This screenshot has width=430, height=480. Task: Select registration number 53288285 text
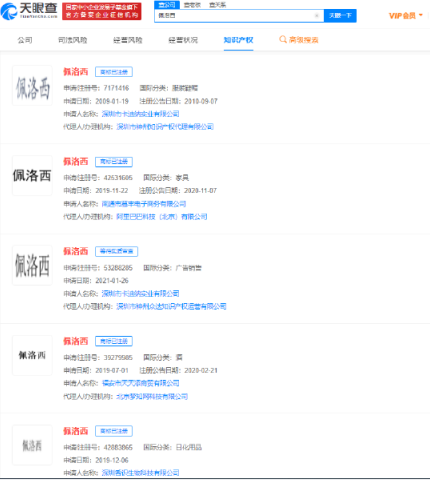118,268
